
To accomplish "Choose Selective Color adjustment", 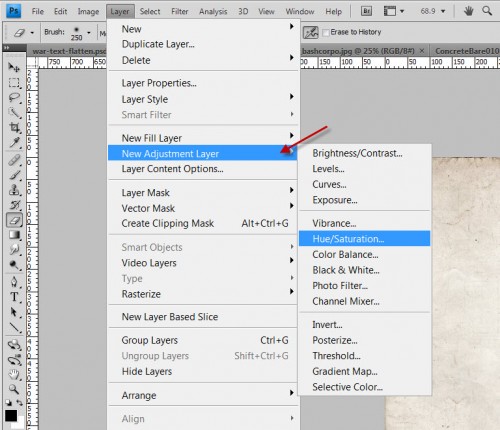I will (365, 387).
